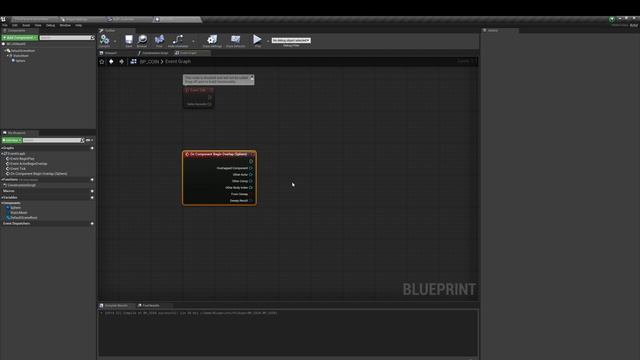Select the disabled Event Tick node
This screenshot has height=360, width=640.
point(198,97)
